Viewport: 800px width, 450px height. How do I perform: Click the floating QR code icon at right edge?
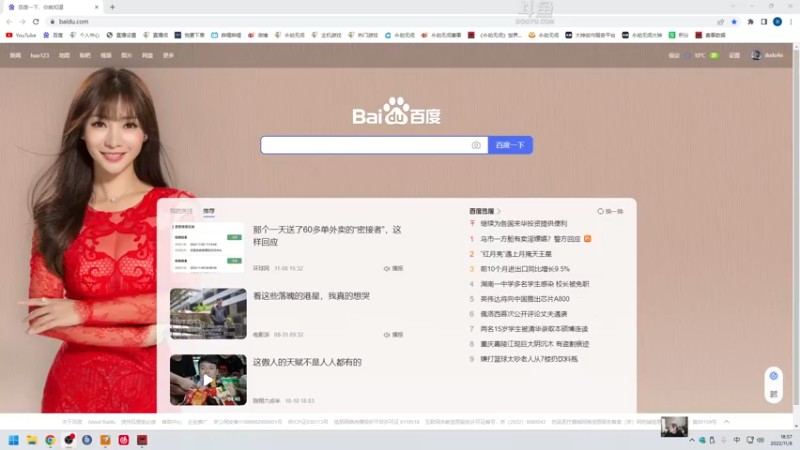[x=773, y=394]
